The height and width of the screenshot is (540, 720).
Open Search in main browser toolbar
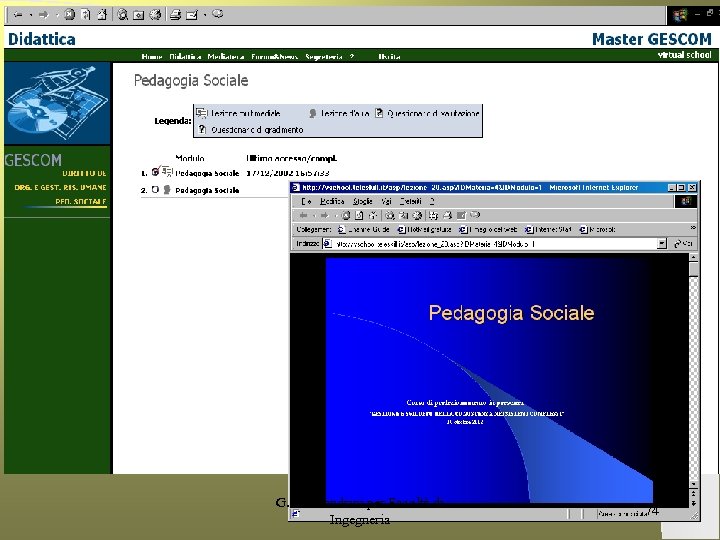(122, 15)
